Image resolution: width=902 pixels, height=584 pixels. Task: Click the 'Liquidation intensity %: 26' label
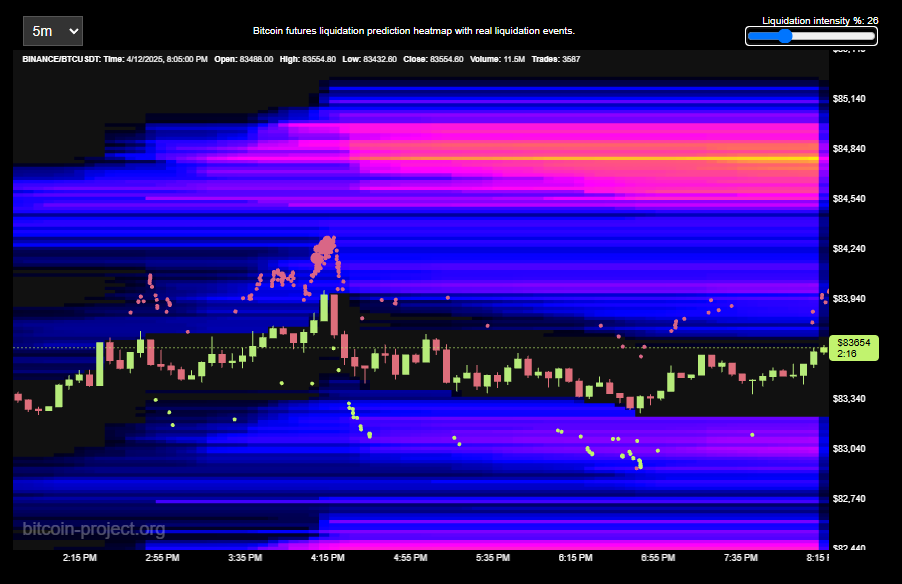click(820, 21)
